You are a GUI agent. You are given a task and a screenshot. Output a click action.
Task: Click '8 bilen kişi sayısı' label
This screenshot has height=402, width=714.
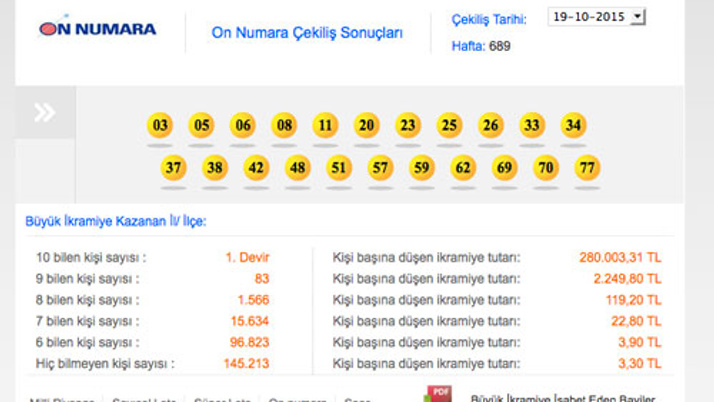tap(87, 300)
